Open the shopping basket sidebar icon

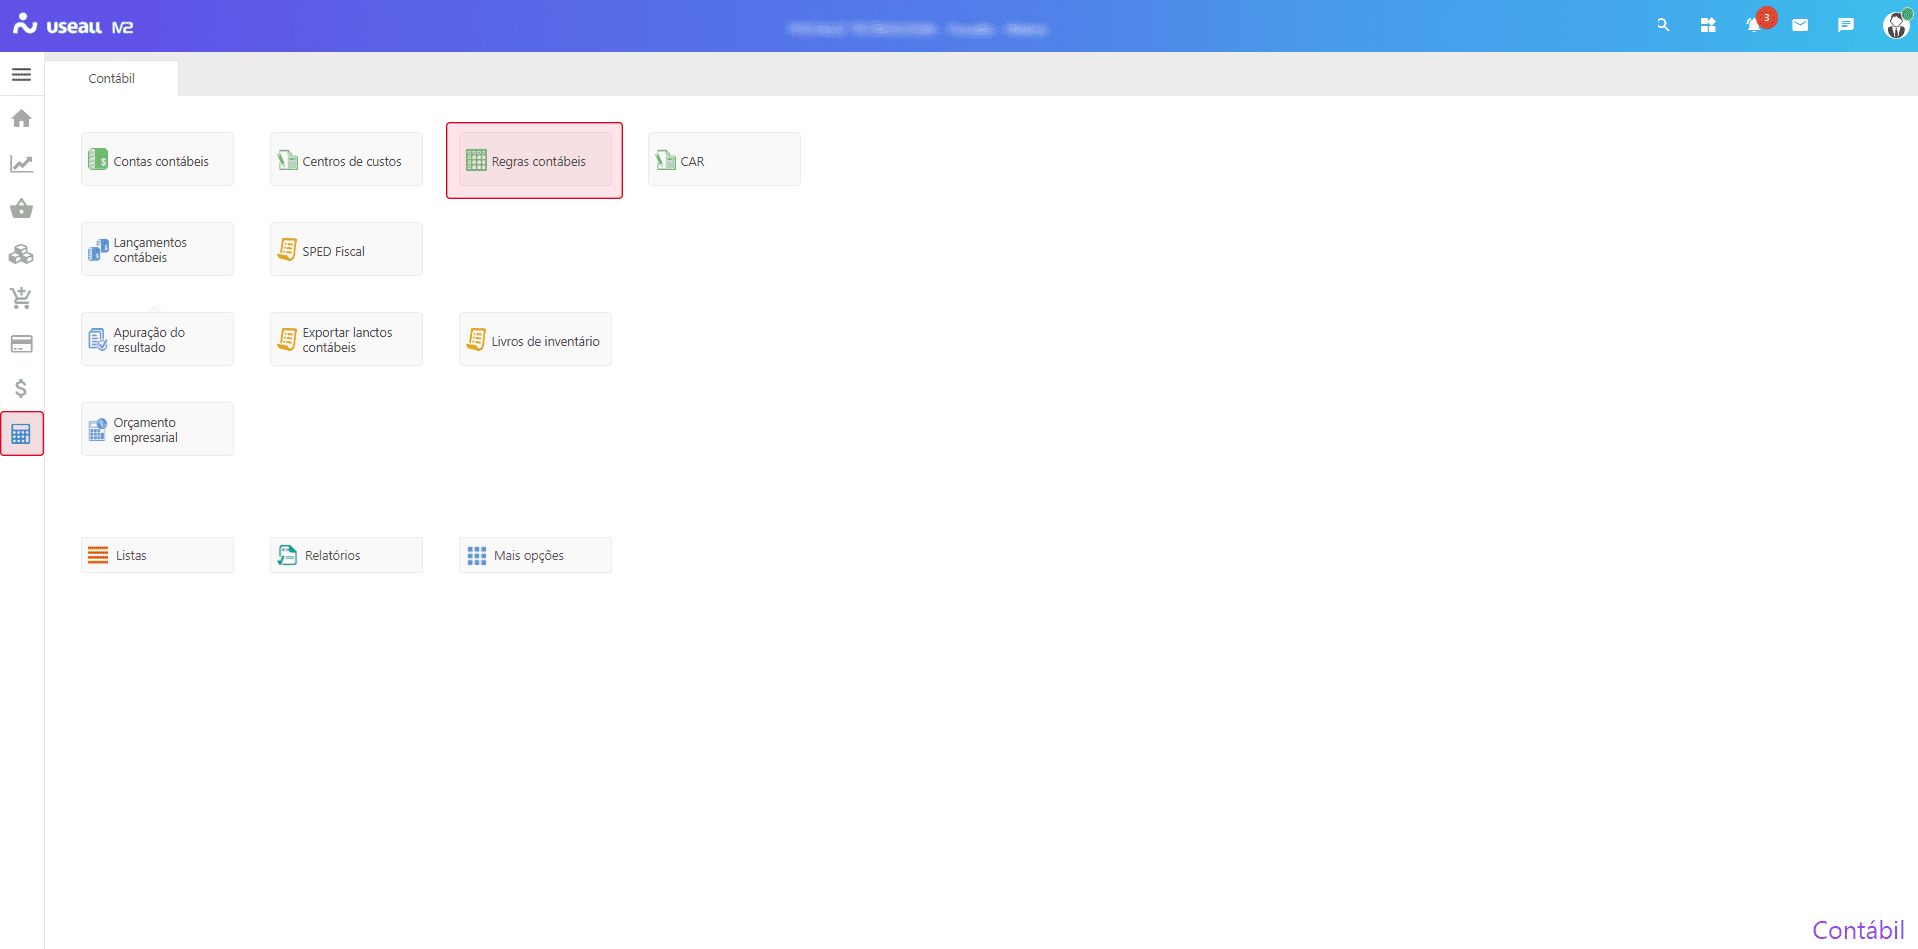pos(21,209)
